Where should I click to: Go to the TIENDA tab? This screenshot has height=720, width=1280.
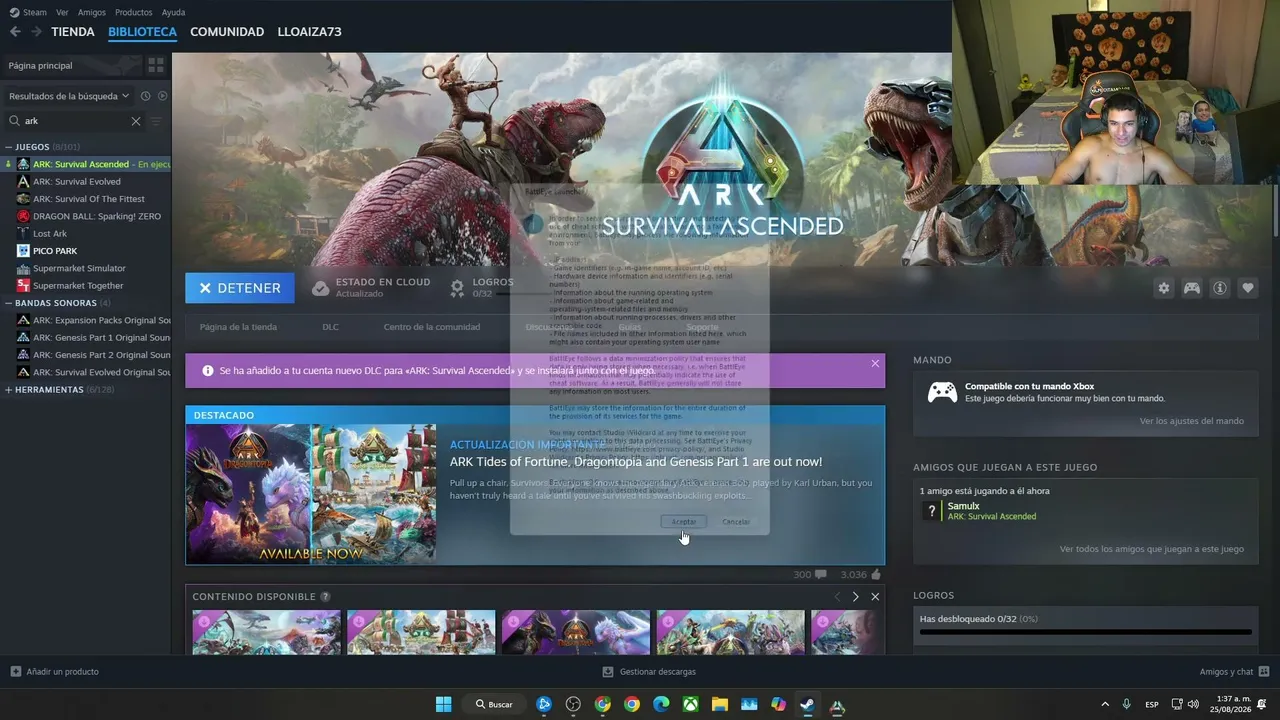pos(73,32)
